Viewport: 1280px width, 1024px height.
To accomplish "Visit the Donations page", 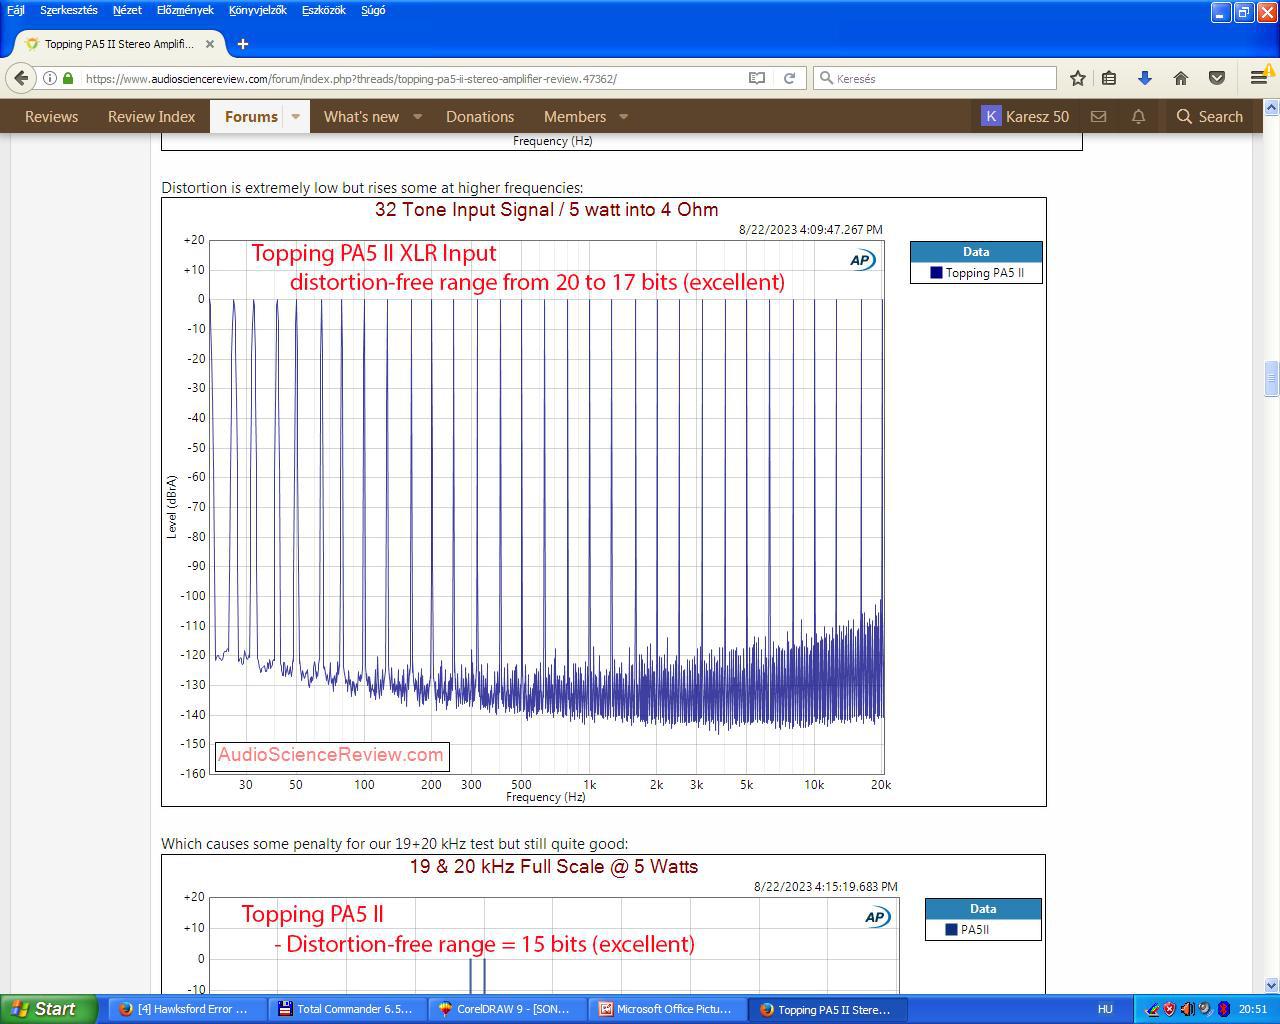I will tap(480, 117).
